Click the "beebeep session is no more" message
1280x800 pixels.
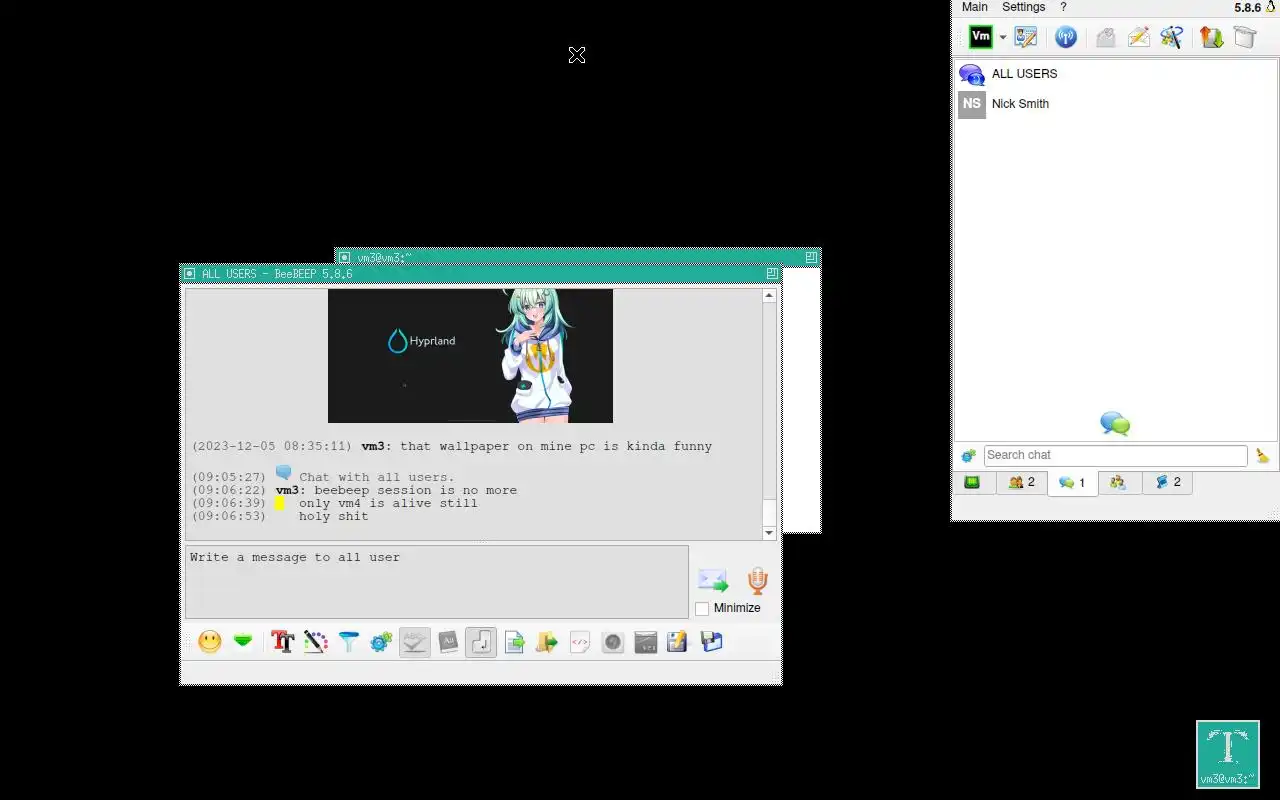415,490
